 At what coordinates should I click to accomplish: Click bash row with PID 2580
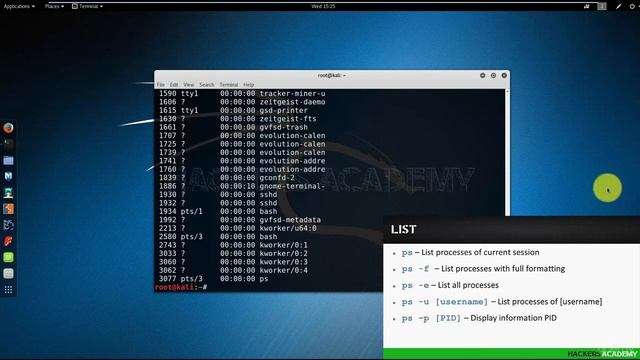[218, 237]
